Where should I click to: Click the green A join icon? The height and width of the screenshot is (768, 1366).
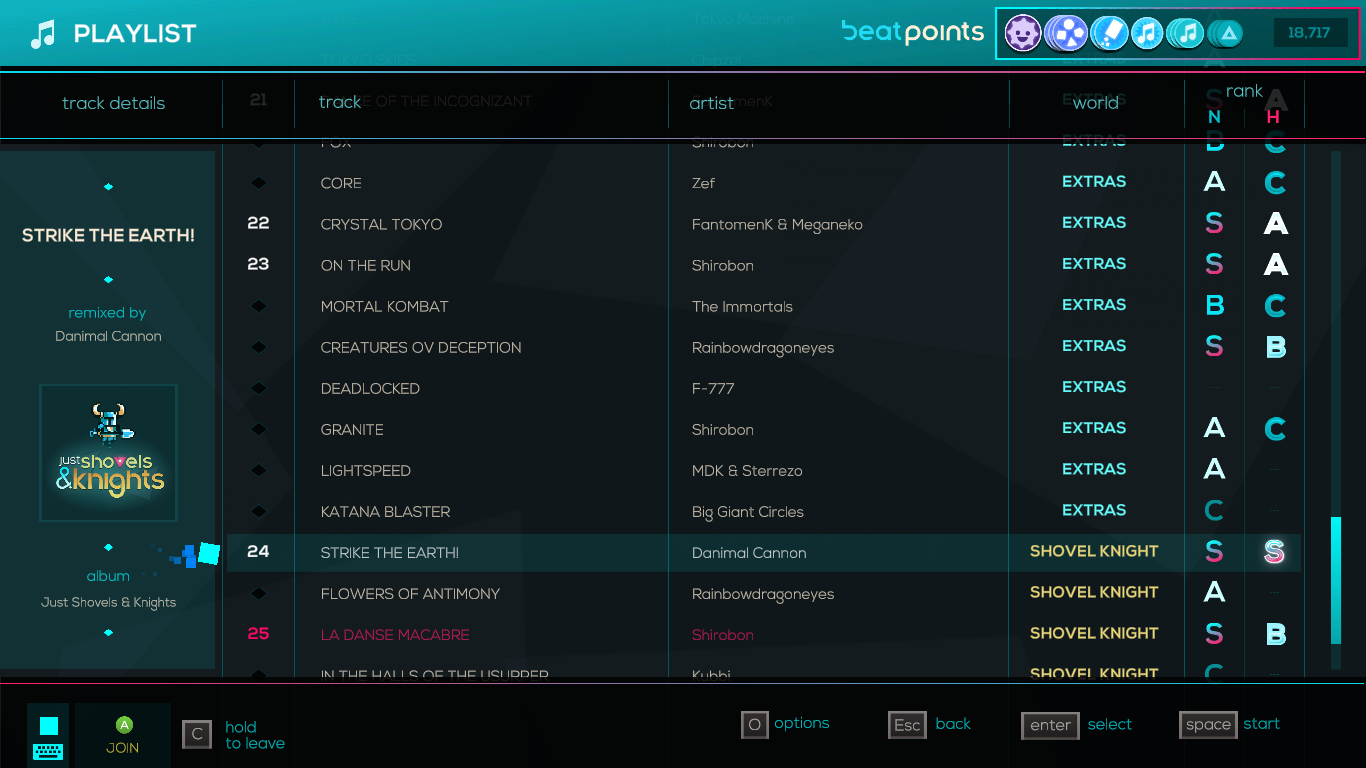click(124, 725)
